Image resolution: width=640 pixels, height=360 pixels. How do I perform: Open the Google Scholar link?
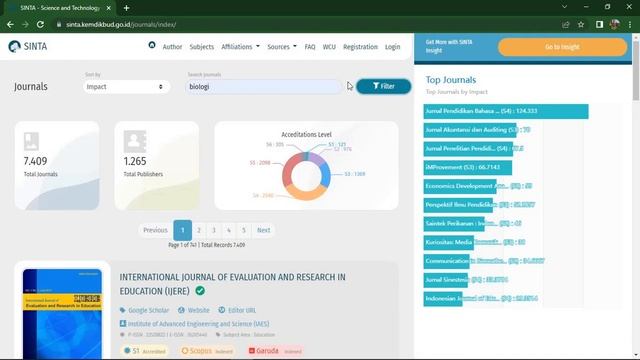point(144,310)
